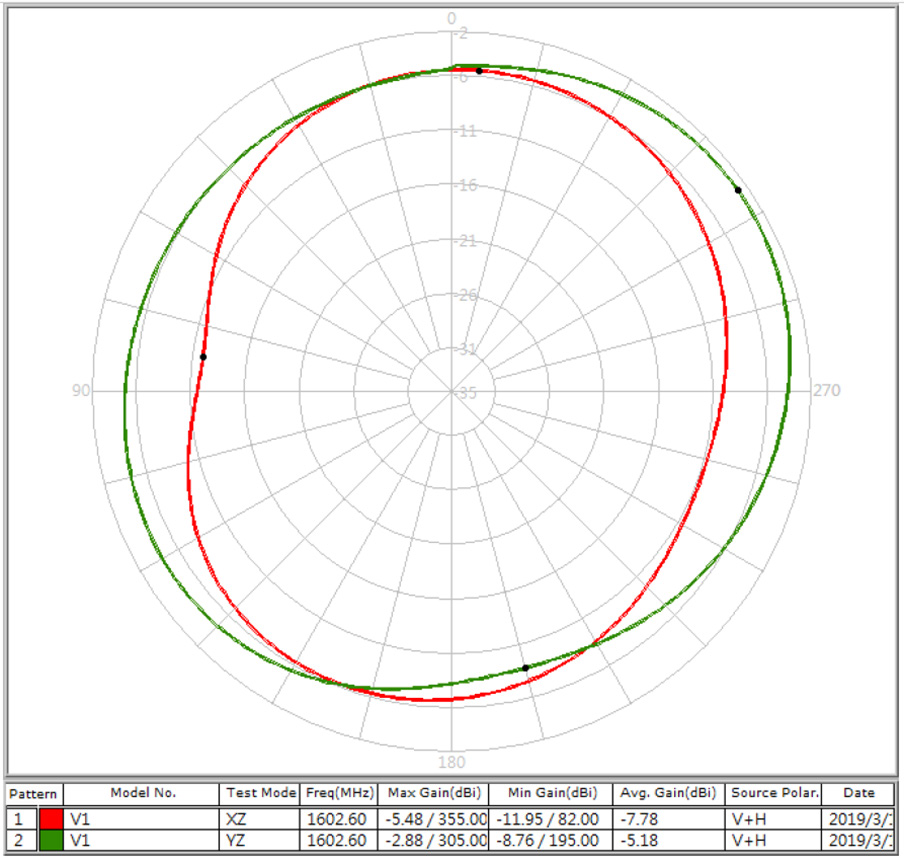Click the -5.48 / 355.00 max gain cell

point(433,817)
